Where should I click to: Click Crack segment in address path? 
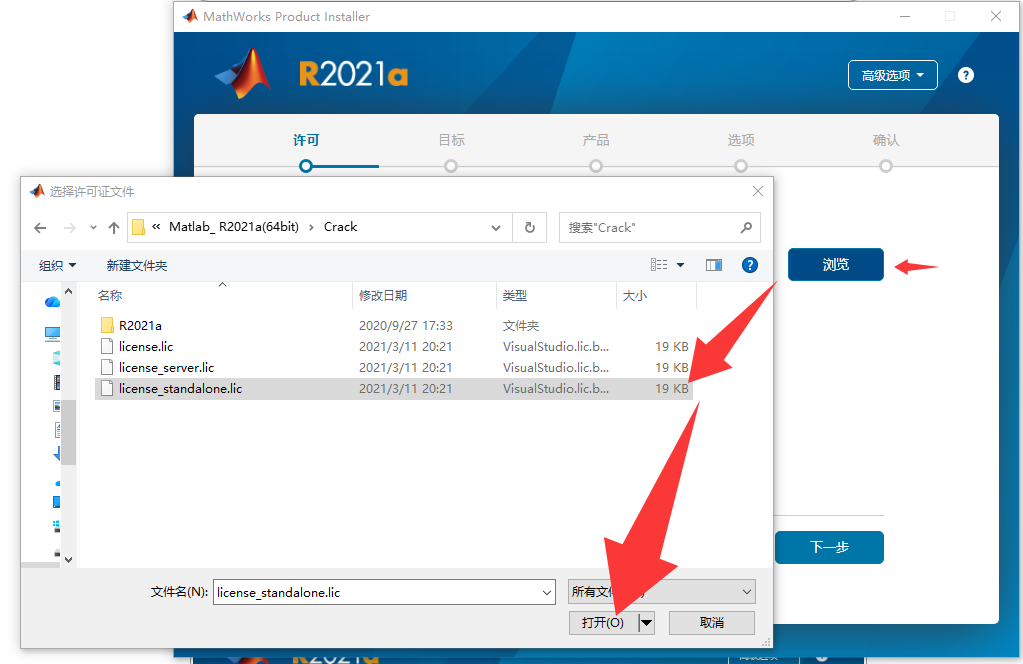click(341, 227)
